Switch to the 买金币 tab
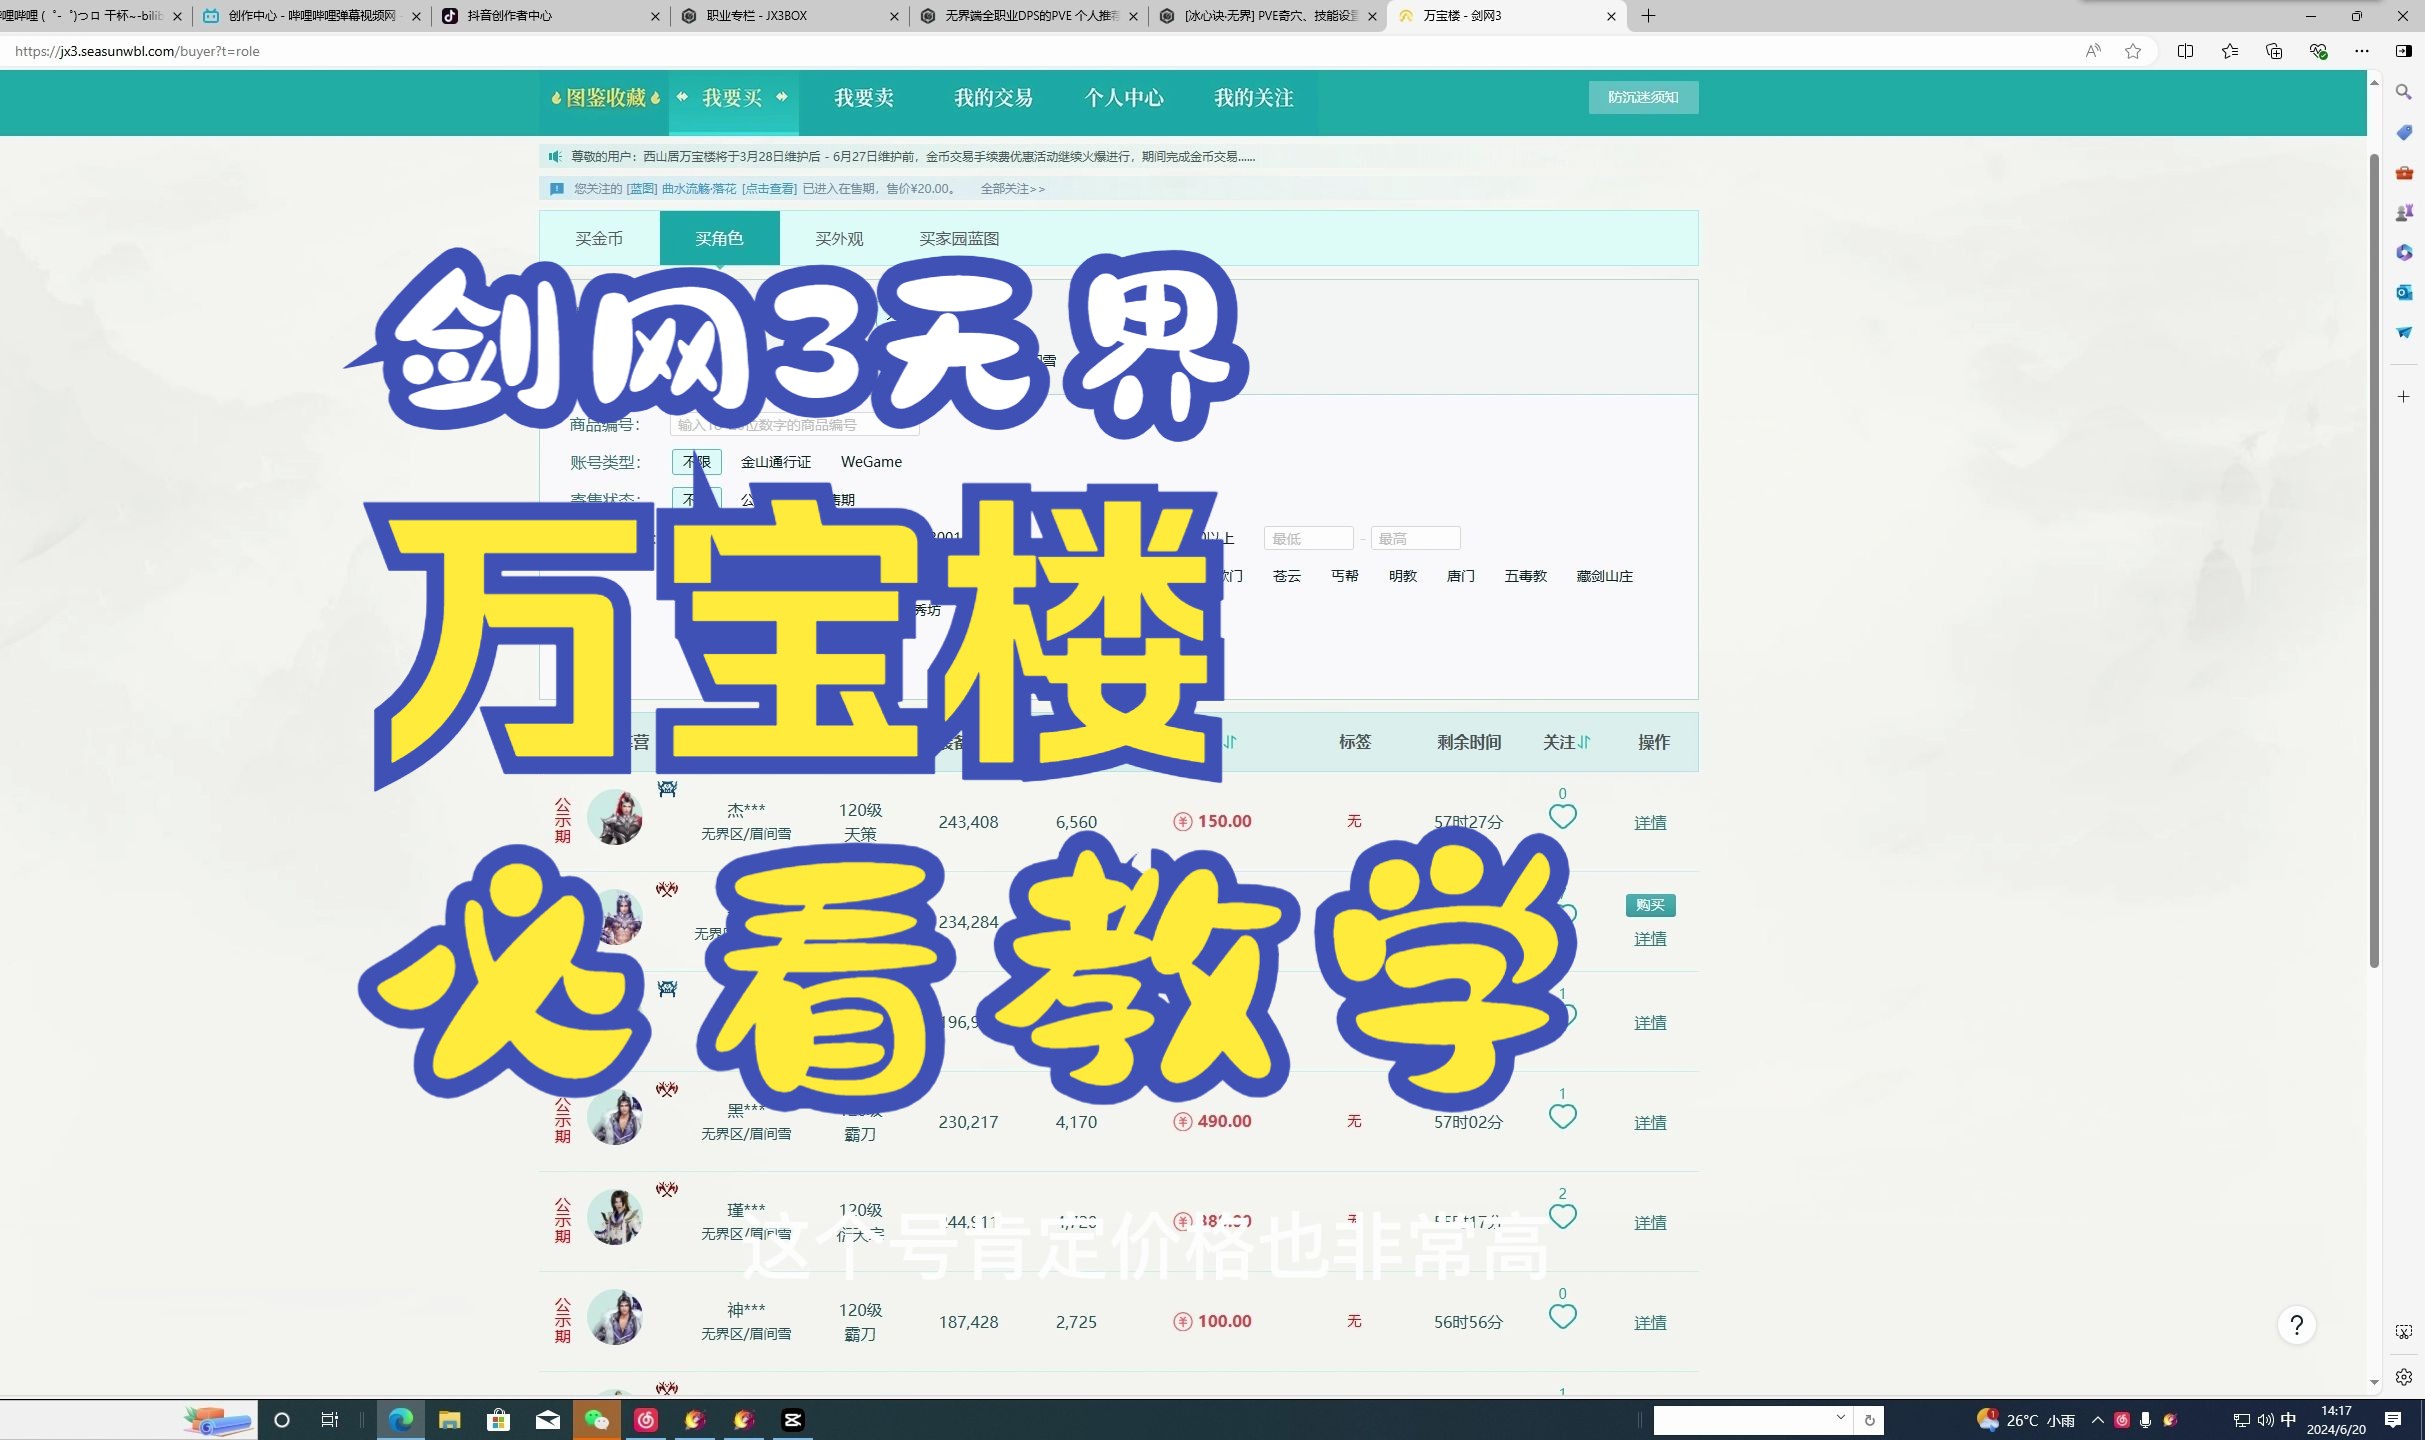 coord(599,238)
